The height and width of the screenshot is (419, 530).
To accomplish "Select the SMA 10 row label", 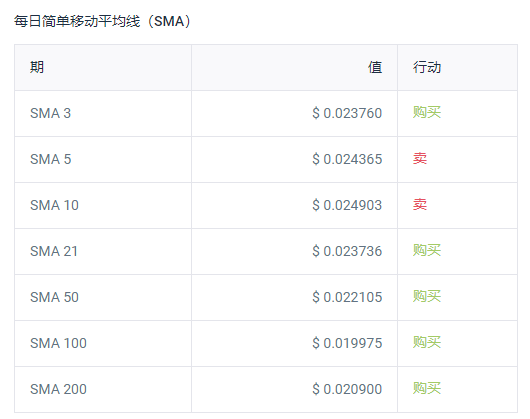I will (x=54, y=205).
